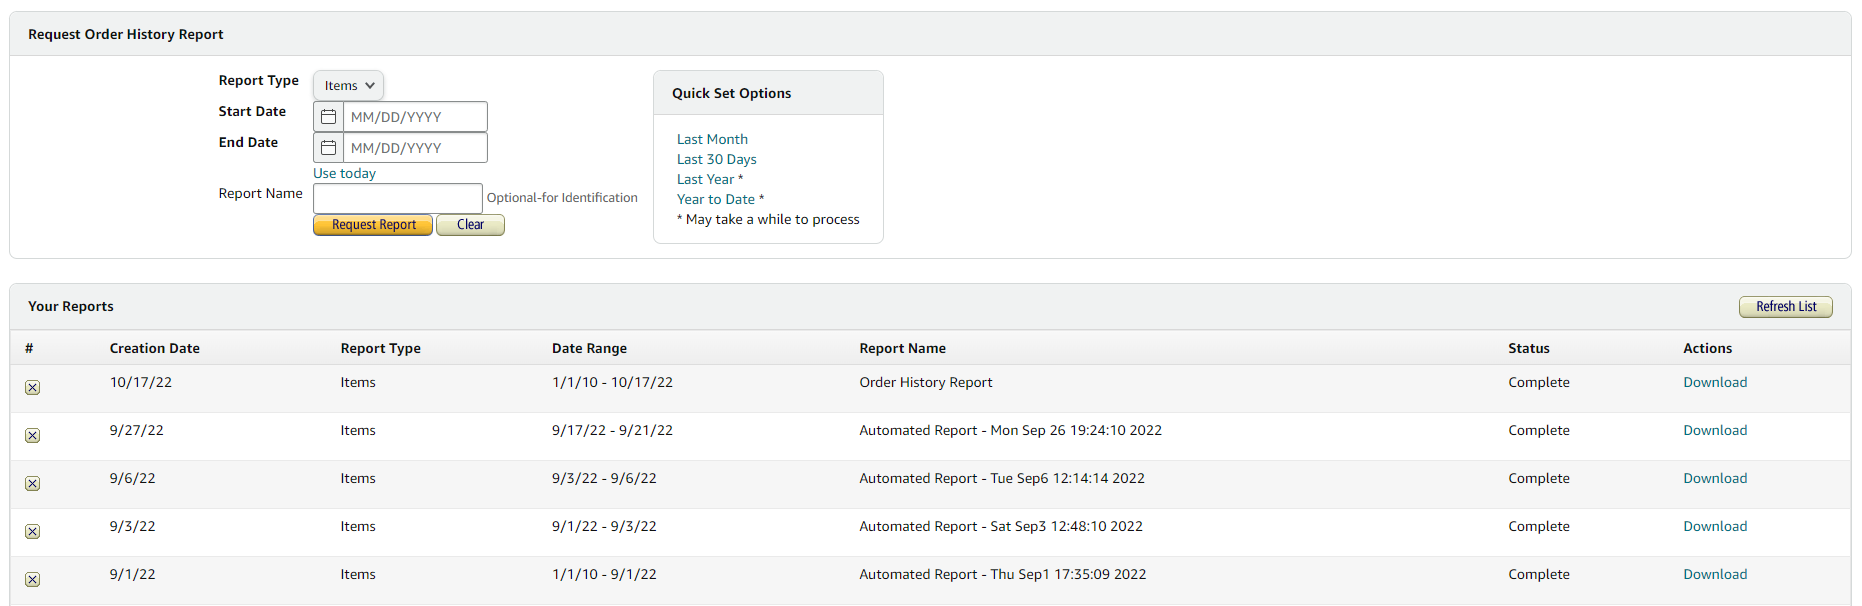Open the Report Type dropdown

(x=348, y=86)
